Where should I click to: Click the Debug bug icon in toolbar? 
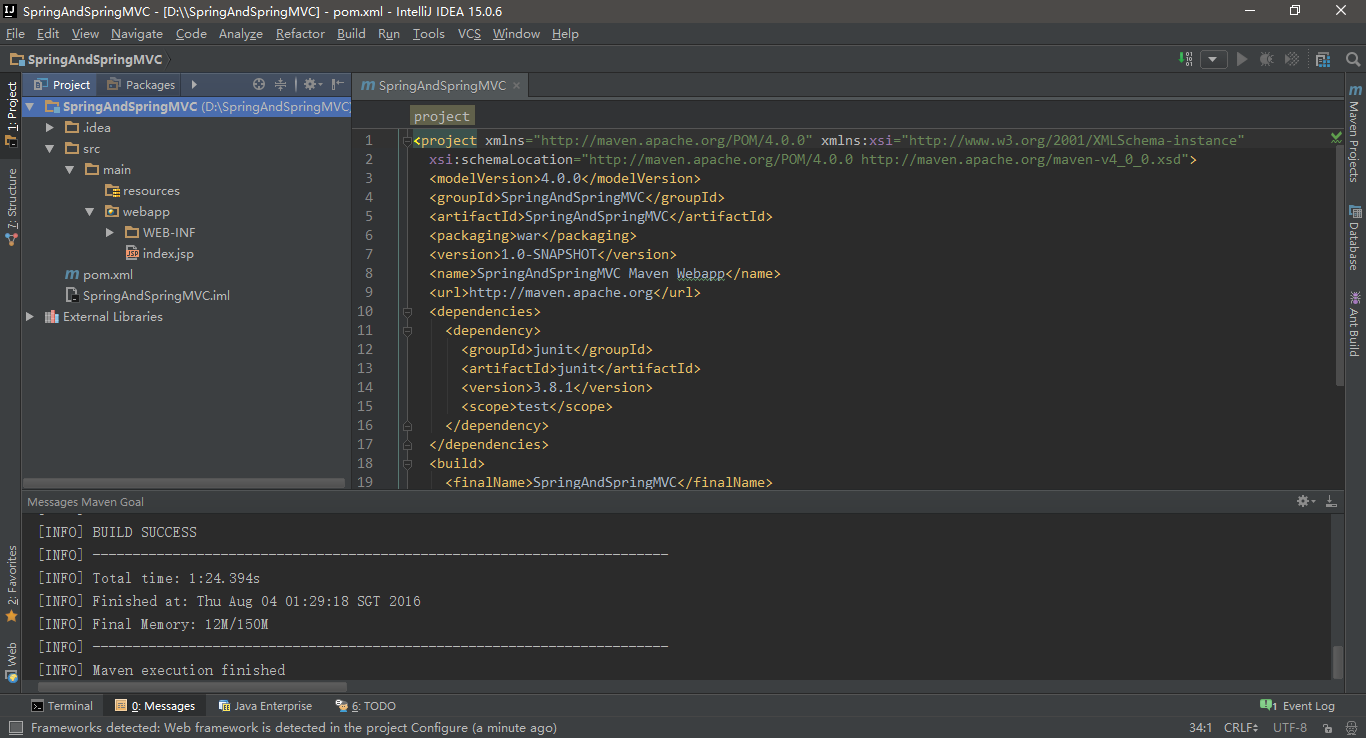[x=1267, y=59]
